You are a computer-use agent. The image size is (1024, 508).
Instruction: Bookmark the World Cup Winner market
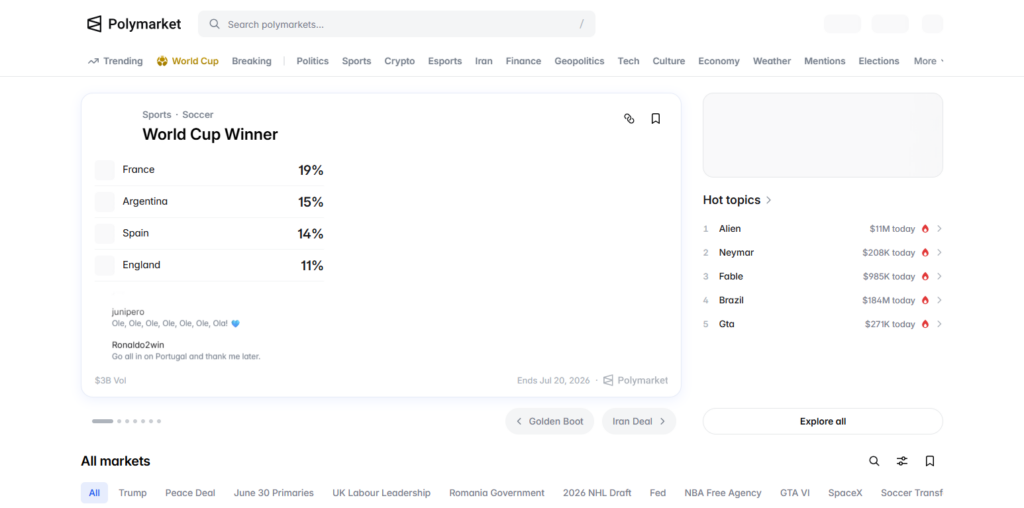click(x=656, y=119)
